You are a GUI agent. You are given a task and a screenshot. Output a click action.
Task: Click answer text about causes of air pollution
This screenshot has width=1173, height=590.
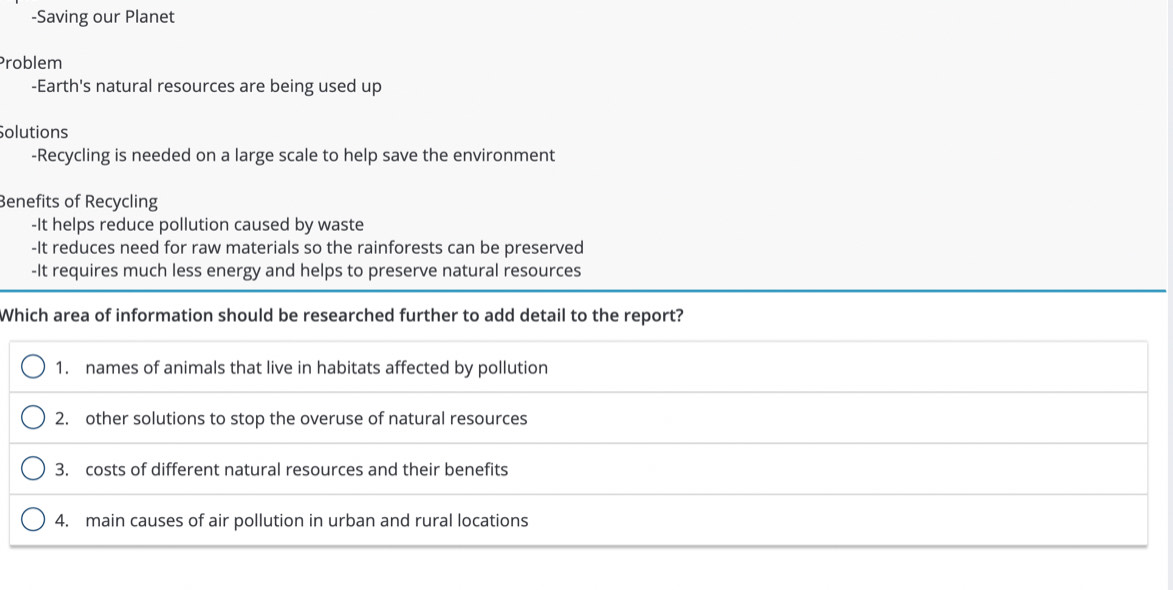[306, 521]
